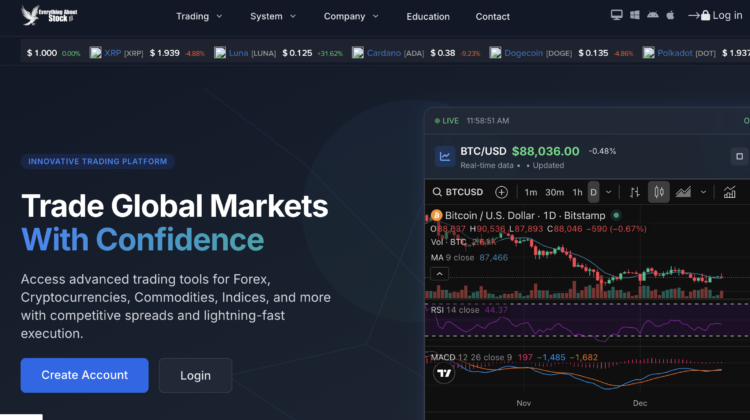750x420 pixels.
Task: Select the Area chart style icon
Action: tap(683, 192)
